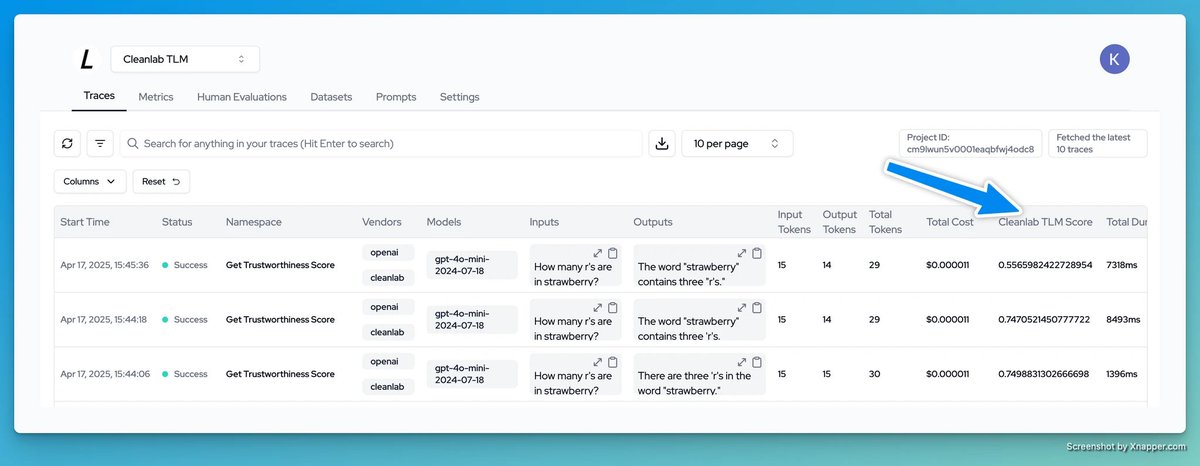Image resolution: width=1200 pixels, height=466 pixels.
Task: Click the Vendors column header
Action: pyautogui.click(x=382, y=222)
